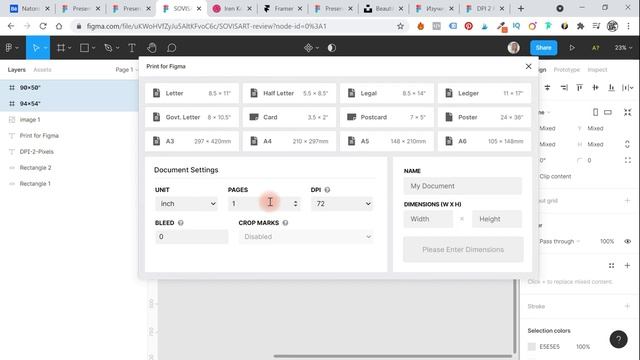Switch to the Layers tab
Viewport: 640px width, 360px height.
17,70
